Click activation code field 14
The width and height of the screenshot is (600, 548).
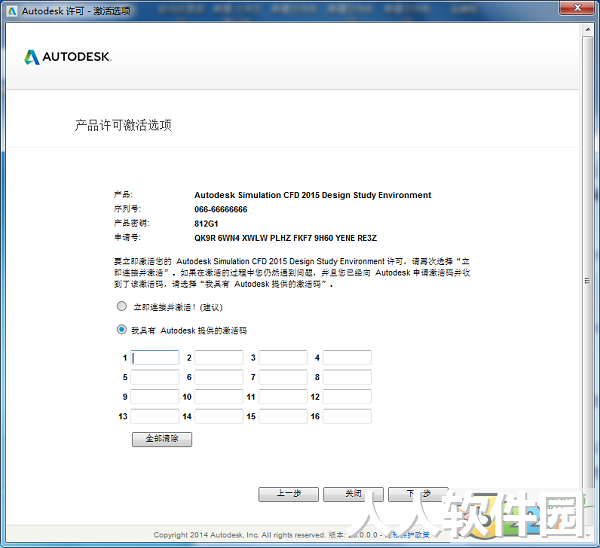(x=219, y=416)
